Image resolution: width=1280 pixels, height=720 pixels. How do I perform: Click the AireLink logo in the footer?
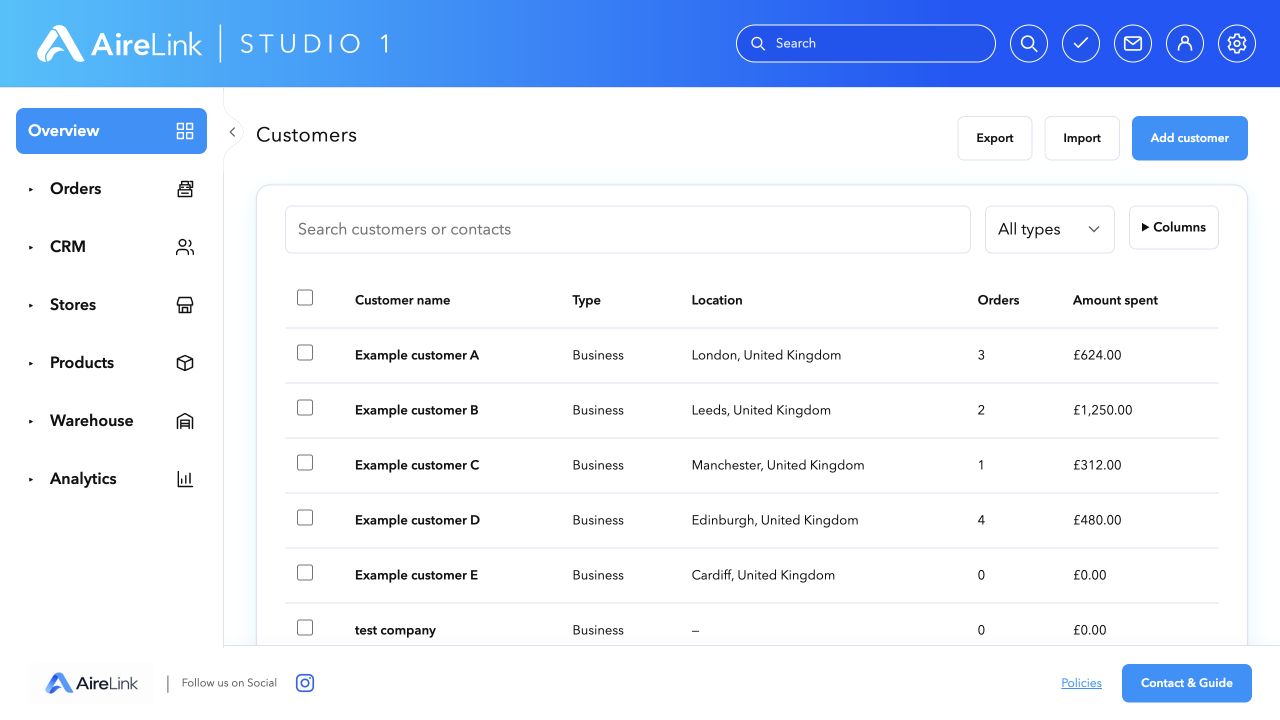coord(92,684)
